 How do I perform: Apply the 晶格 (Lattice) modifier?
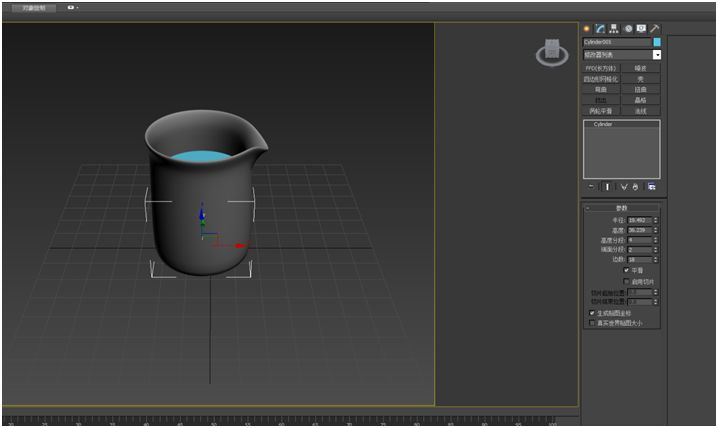click(641, 100)
